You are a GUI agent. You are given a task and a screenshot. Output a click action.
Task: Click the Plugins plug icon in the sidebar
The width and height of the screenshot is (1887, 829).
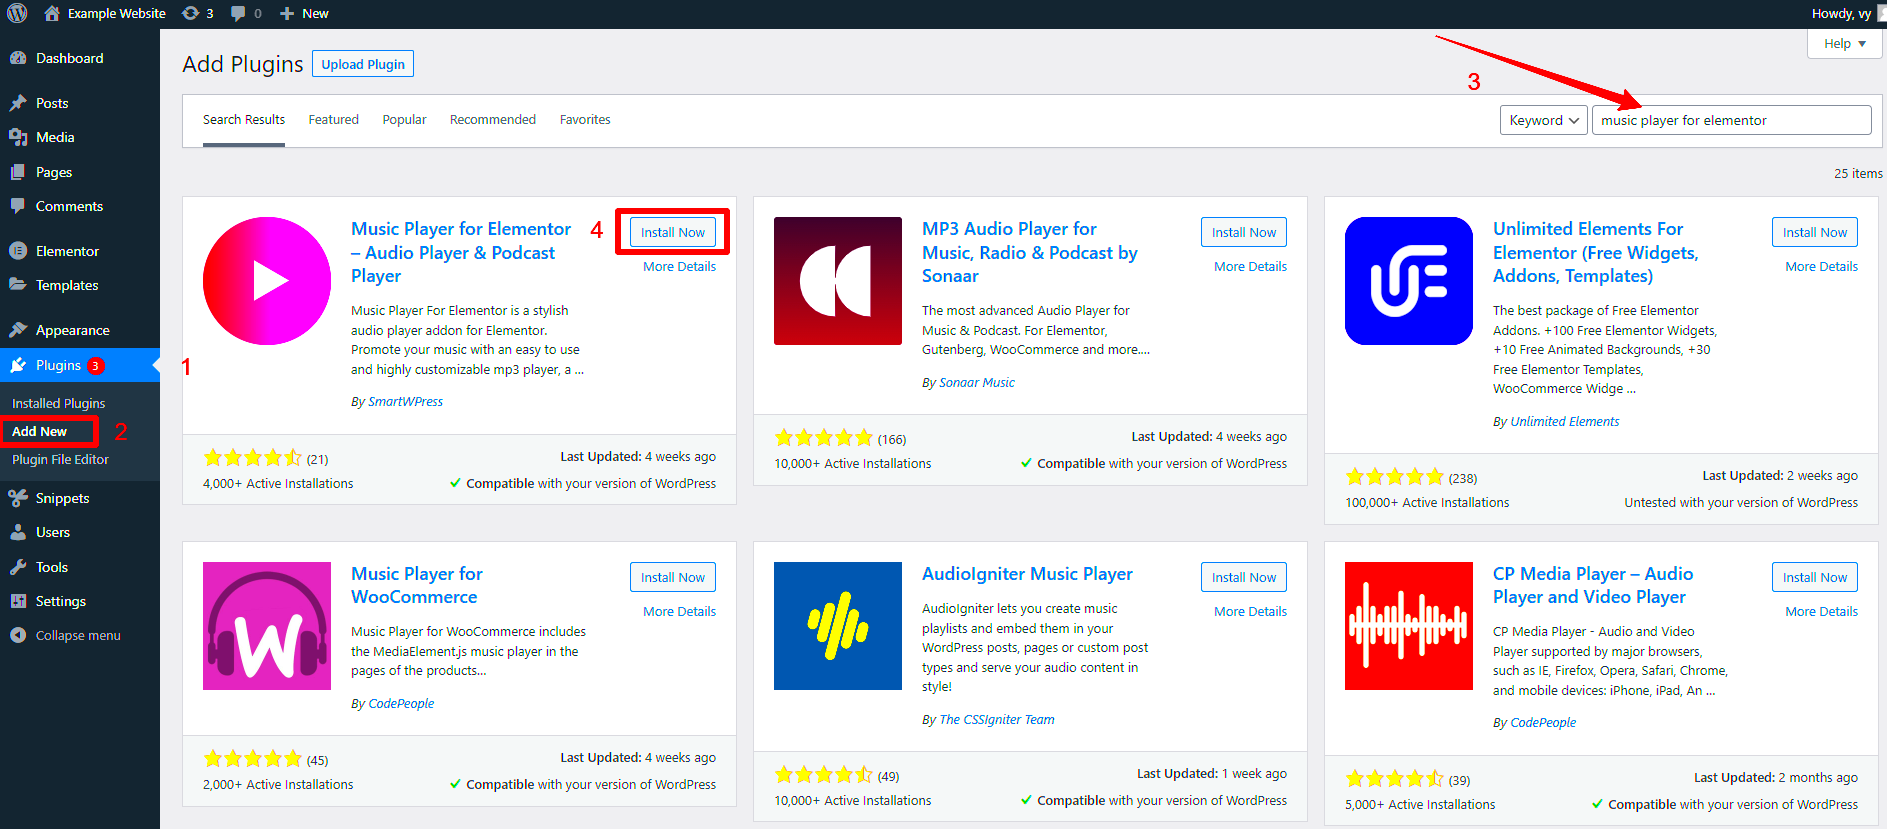[x=18, y=365]
